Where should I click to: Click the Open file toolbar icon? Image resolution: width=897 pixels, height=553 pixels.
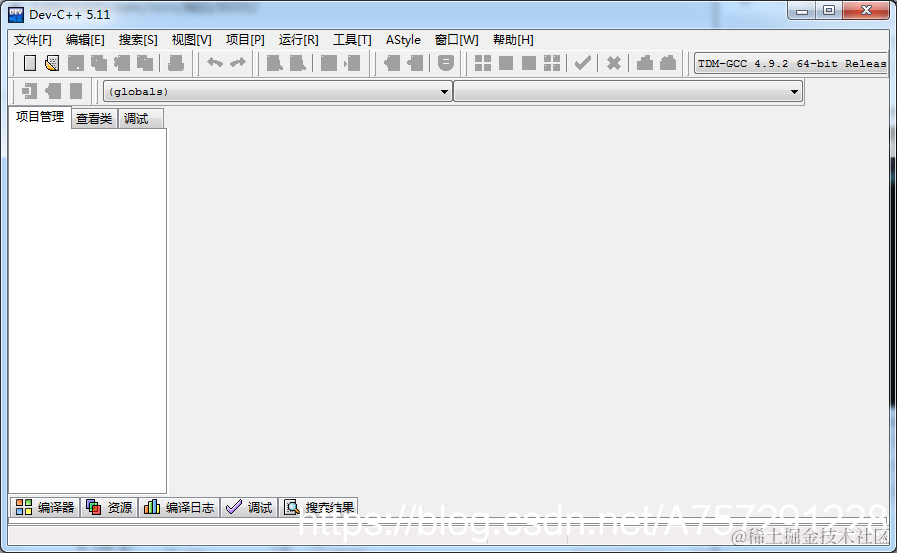[x=52, y=63]
